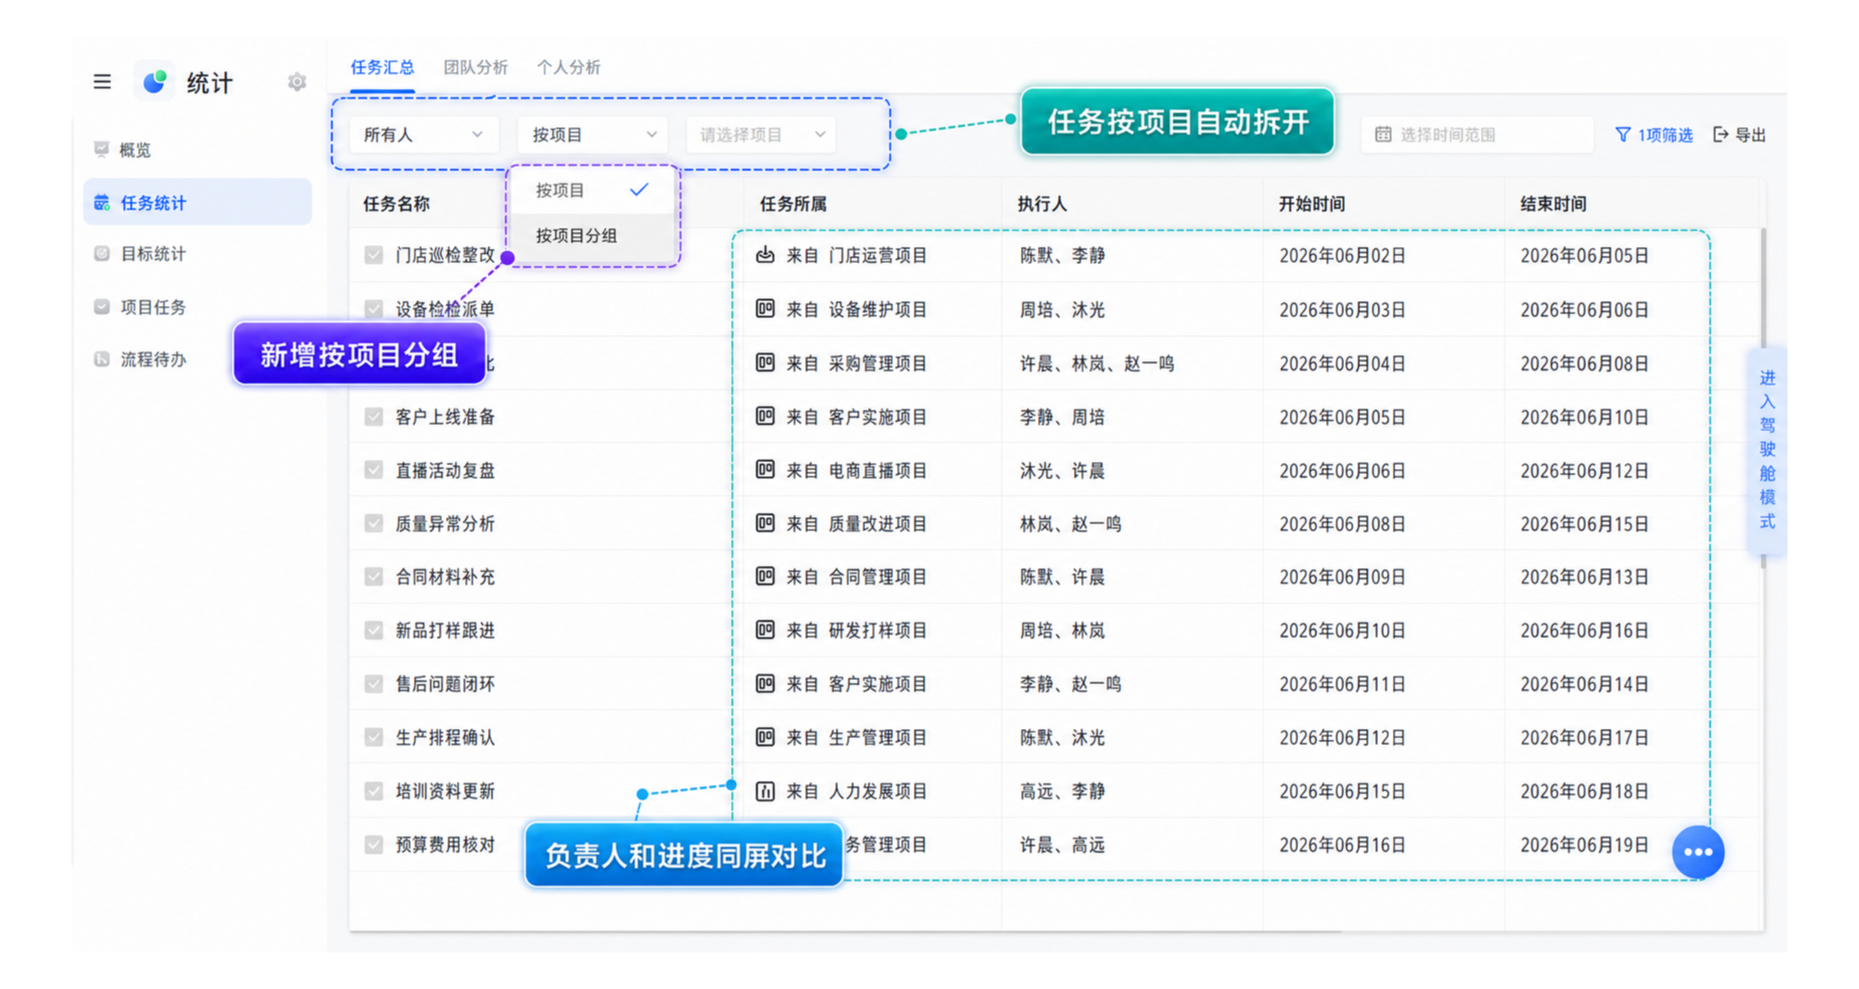1859x989 pixels.
Task: Click 进入驾驶舱模式 side button
Action: point(1767,450)
